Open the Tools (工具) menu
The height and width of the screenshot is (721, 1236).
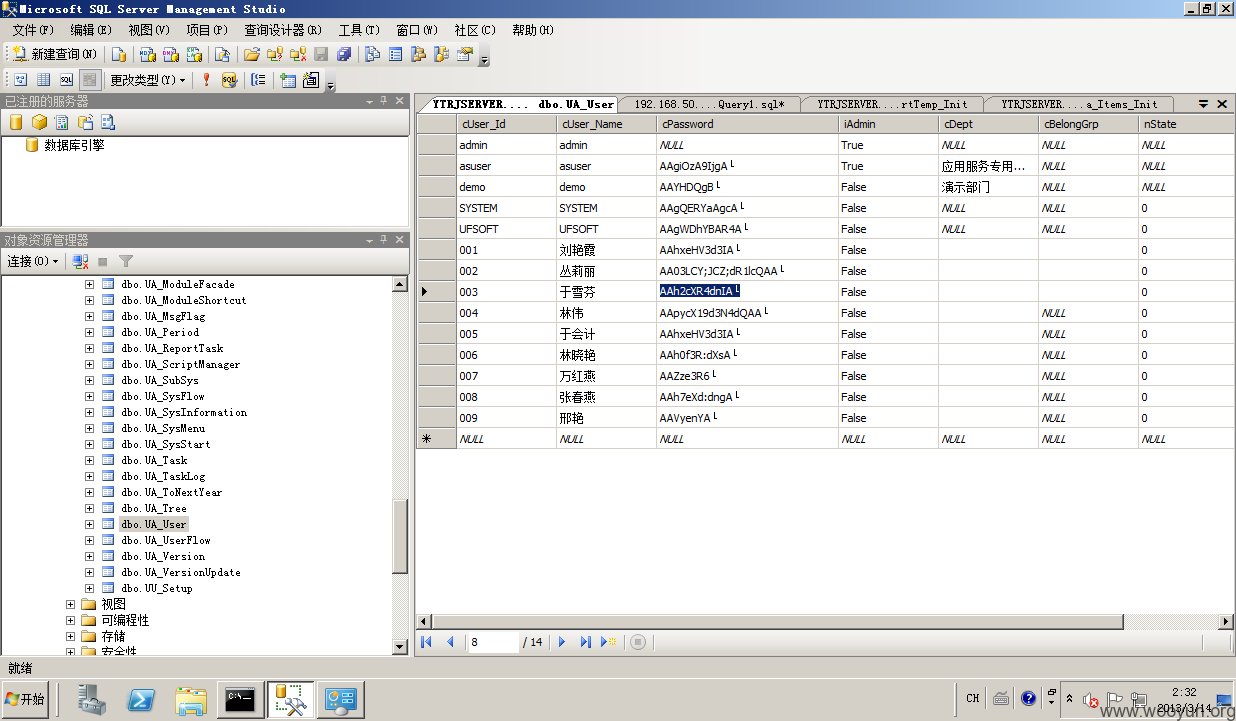pyautogui.click(x=359, y=30)
